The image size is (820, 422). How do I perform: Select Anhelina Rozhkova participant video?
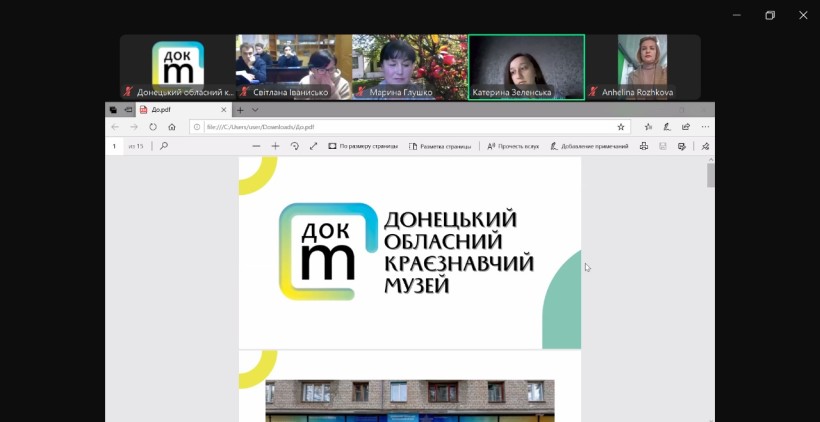pos(643,67)
